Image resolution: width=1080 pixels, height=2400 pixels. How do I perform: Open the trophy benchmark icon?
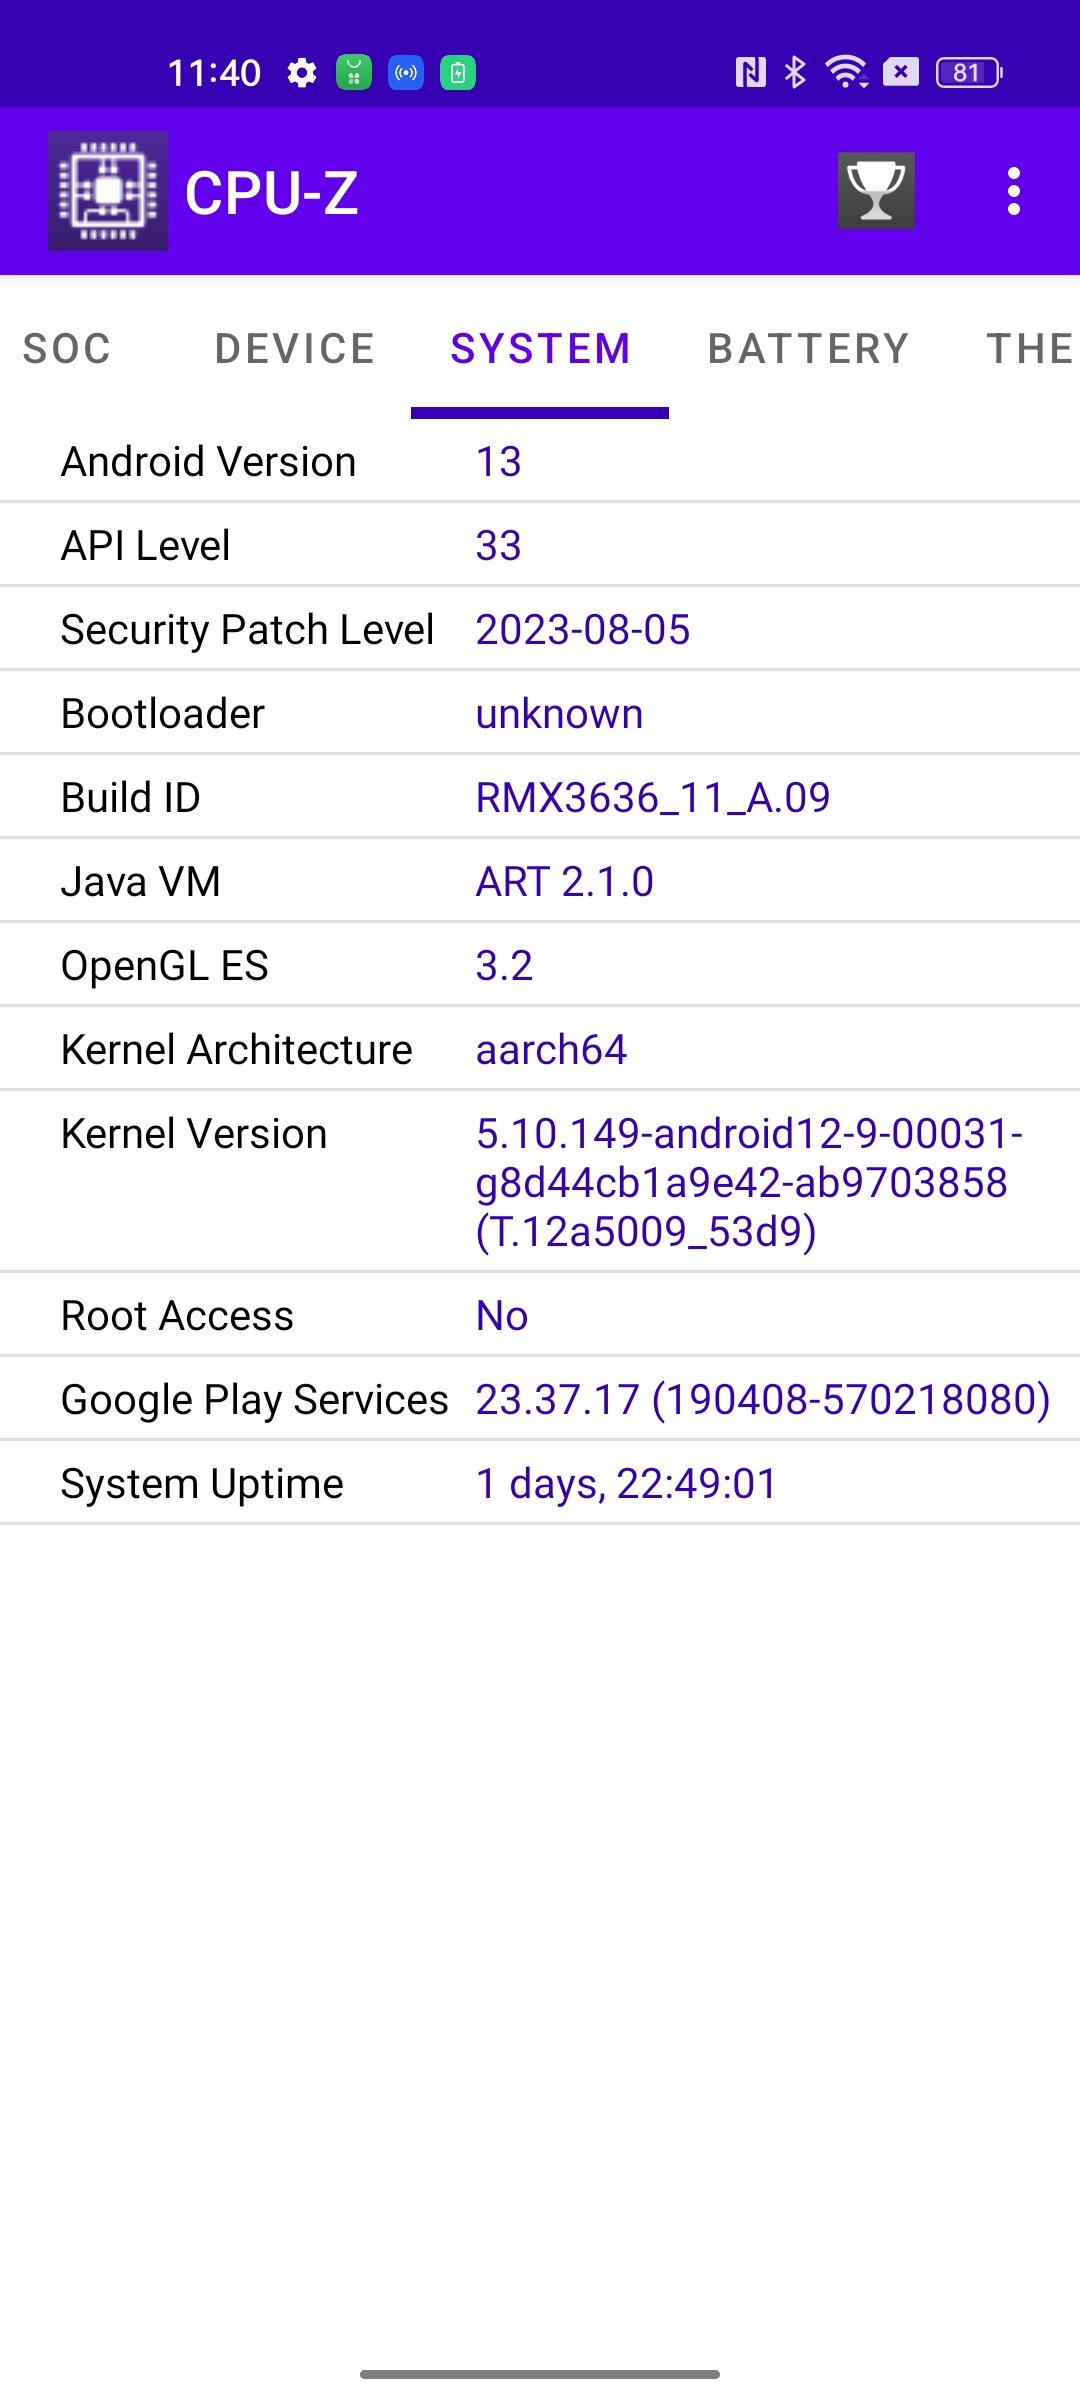pos(876,191)
